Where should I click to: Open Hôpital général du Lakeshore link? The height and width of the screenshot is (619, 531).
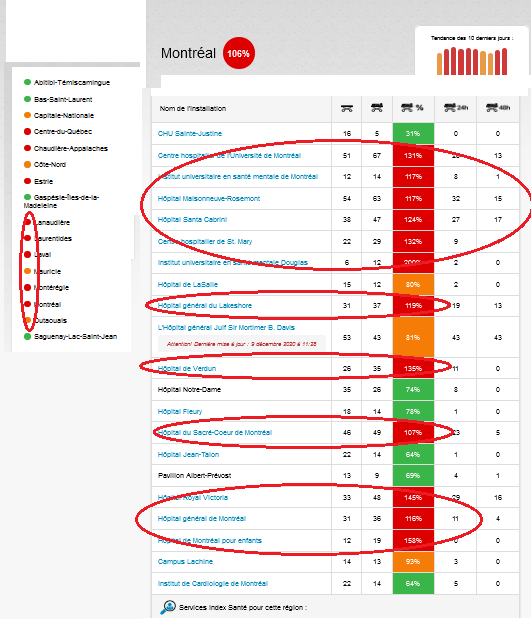205,306
